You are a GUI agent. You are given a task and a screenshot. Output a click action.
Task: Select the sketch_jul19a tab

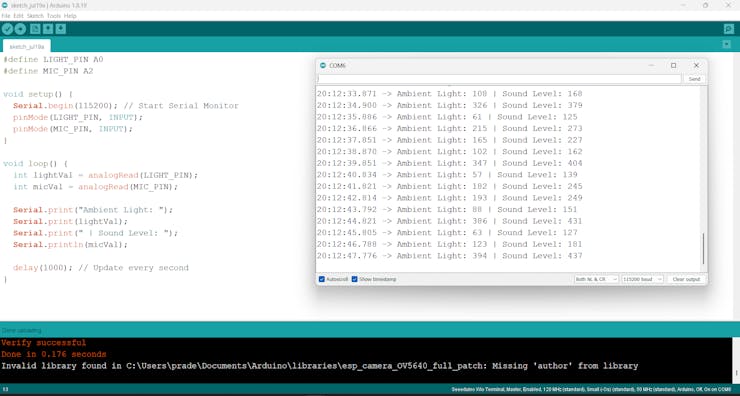coord(27,46)
